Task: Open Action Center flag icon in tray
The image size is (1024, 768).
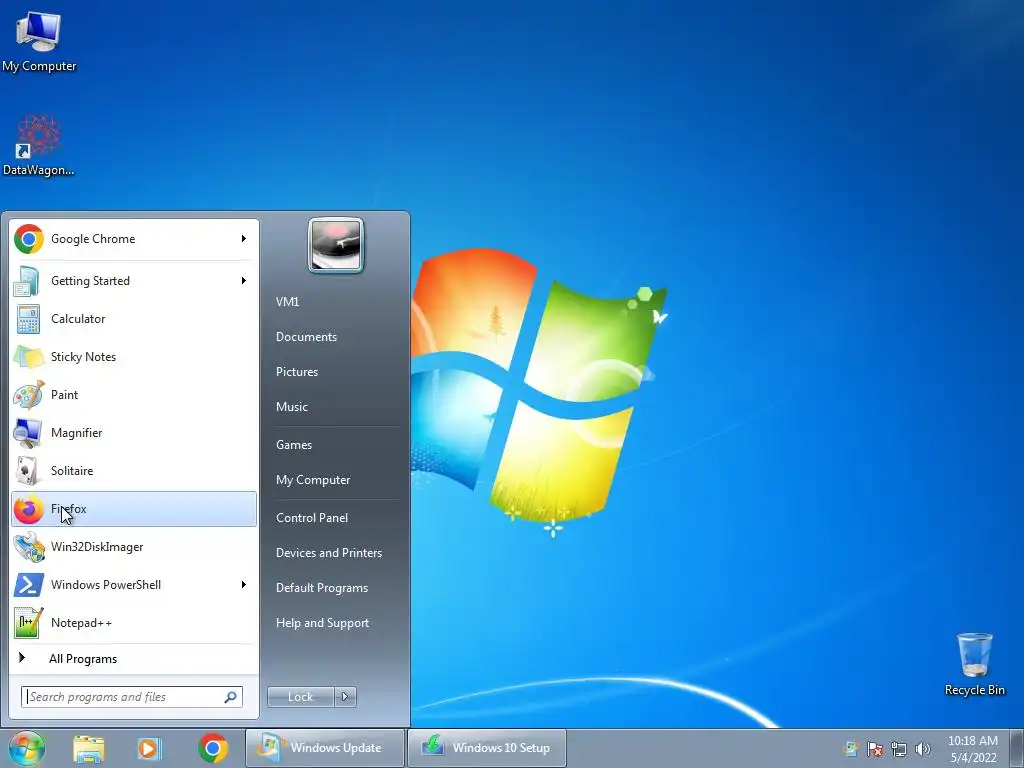Action: click(874, 749)
